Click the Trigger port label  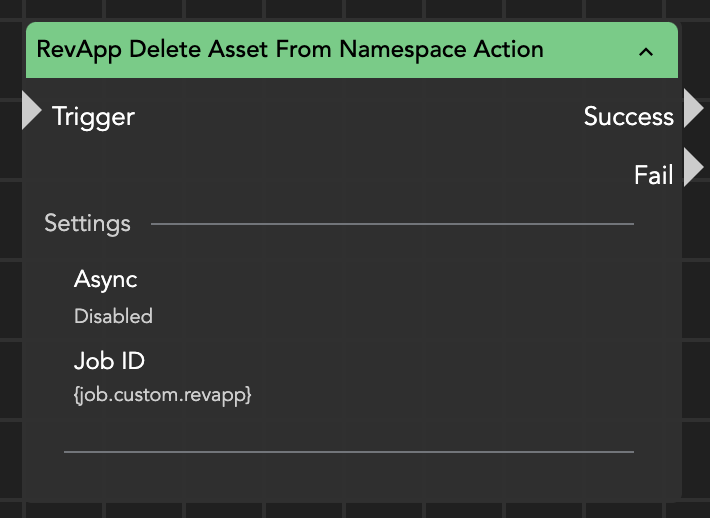tap(93, 117)
